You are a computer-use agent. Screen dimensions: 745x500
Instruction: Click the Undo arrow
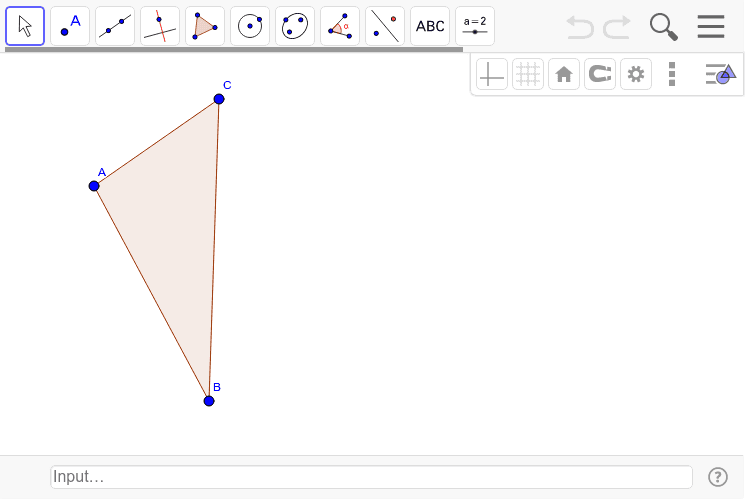580,27
